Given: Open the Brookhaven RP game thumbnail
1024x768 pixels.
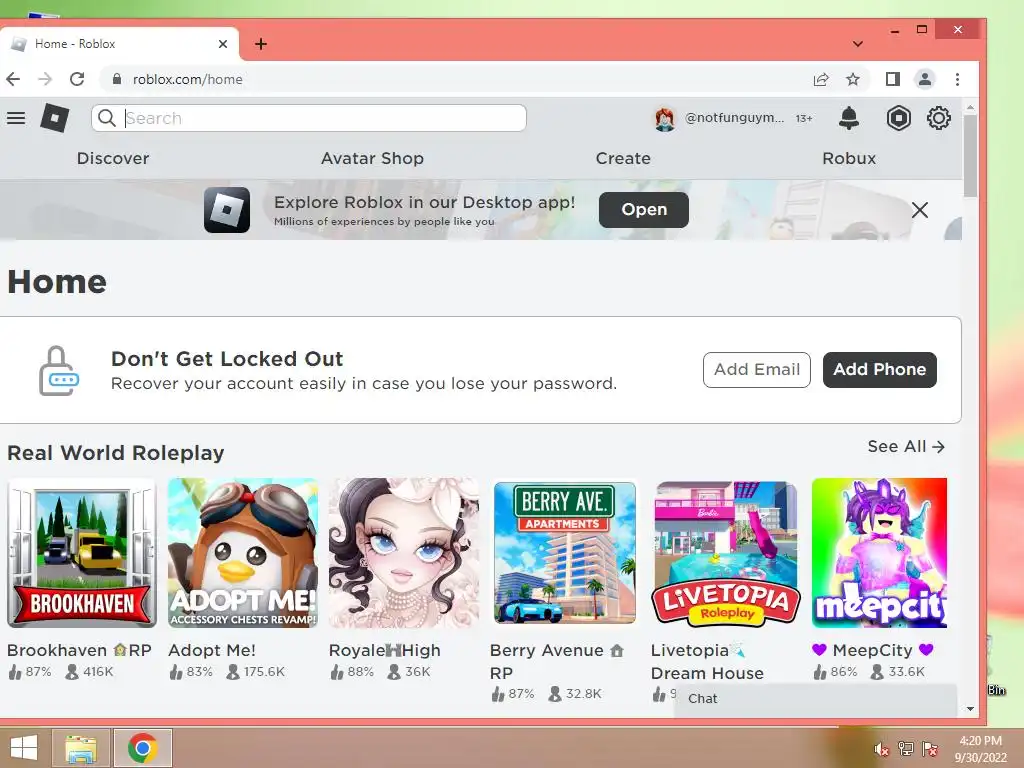Looking at the screenshot, I should [x=82, y=553].
